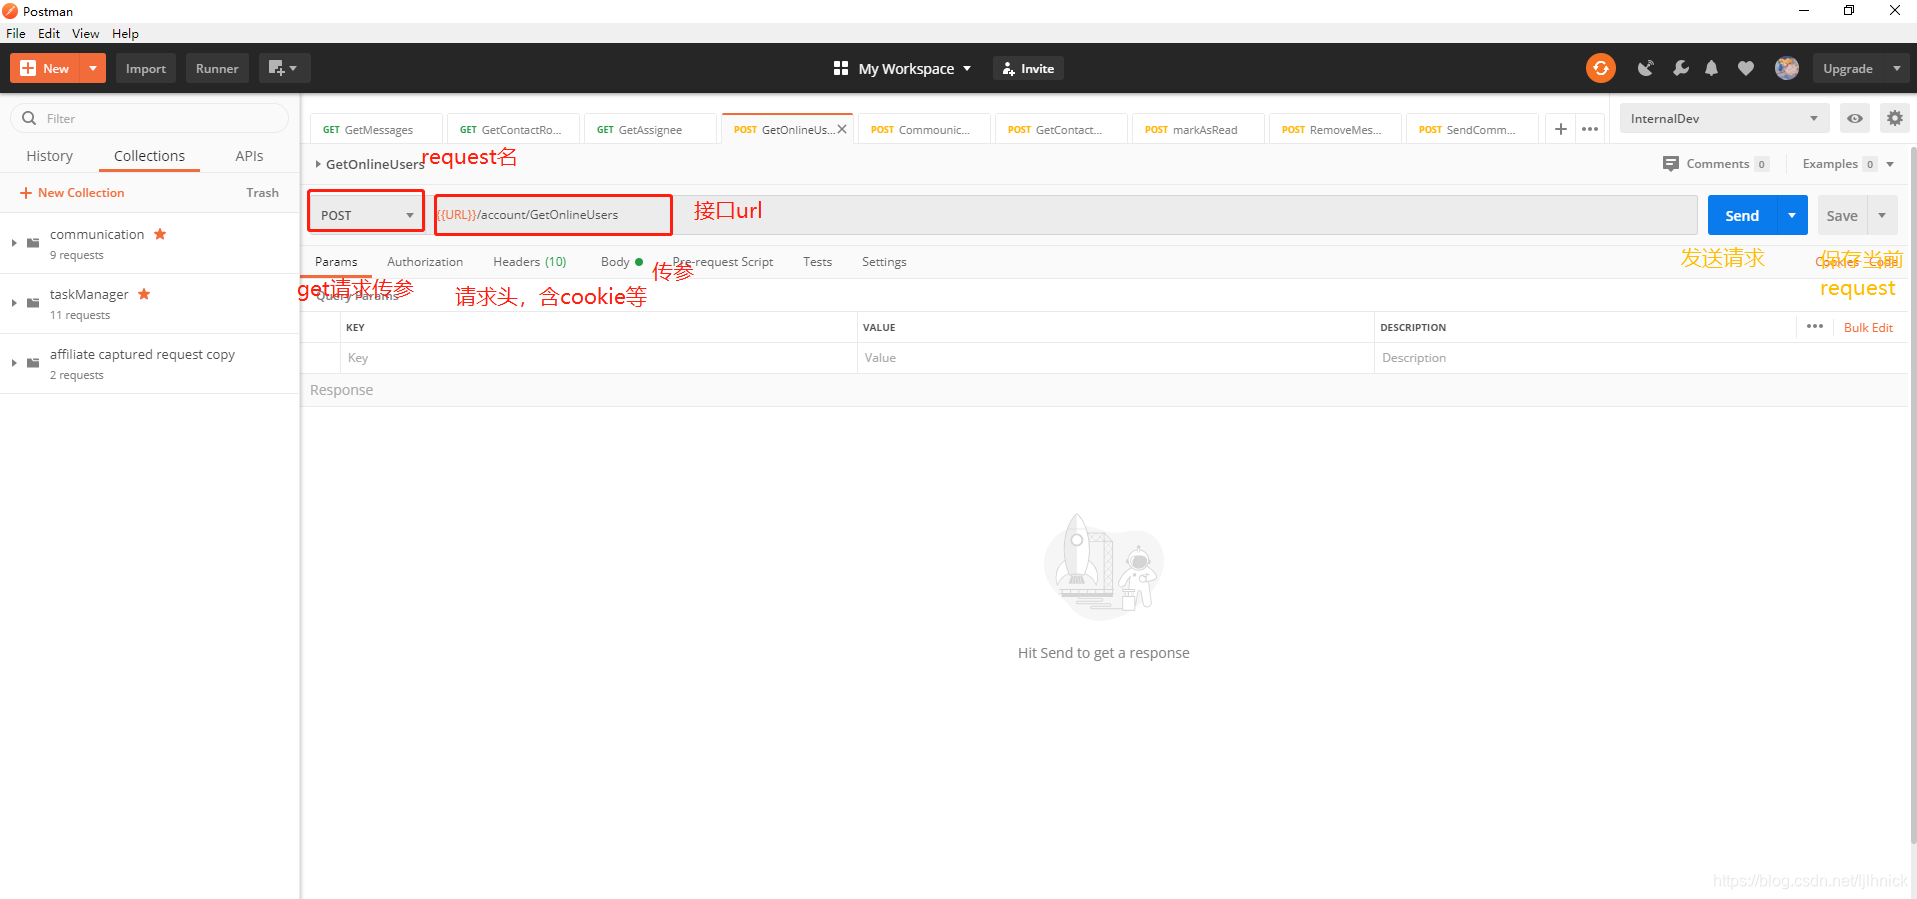Close the GetOnlineUsers tab
This screenshot has height=899, width=1917.
[x=842, y=129]
